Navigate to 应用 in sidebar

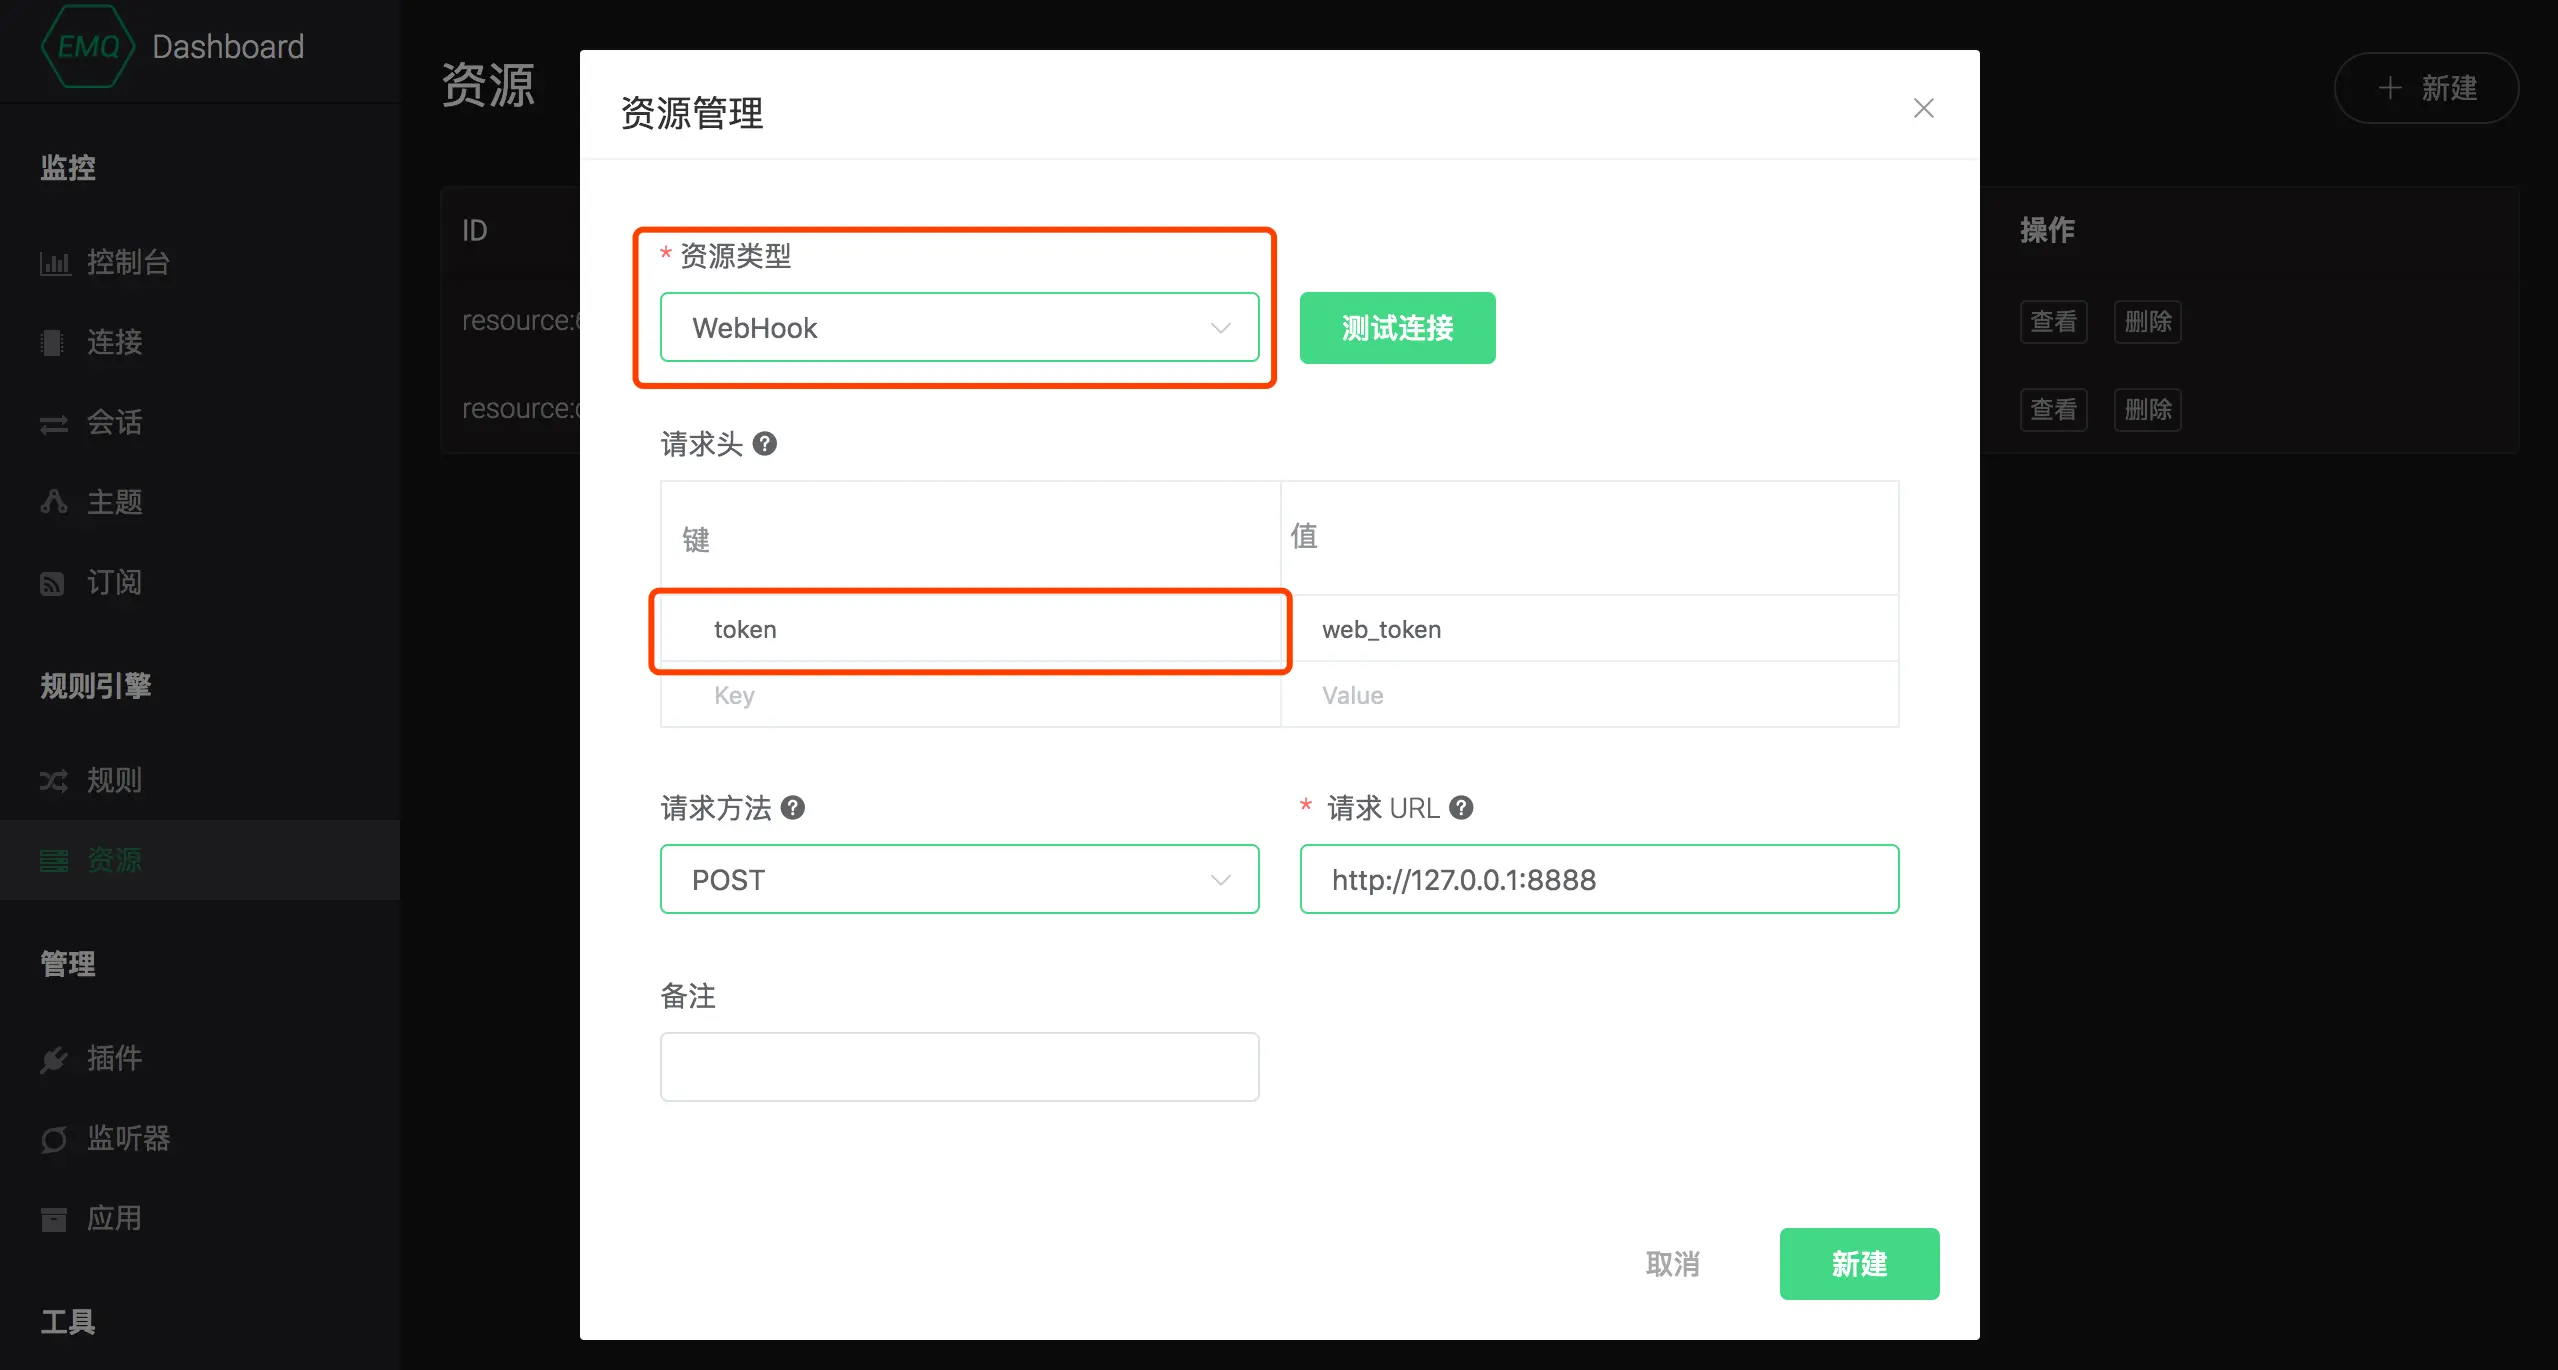click(114, 1218)
